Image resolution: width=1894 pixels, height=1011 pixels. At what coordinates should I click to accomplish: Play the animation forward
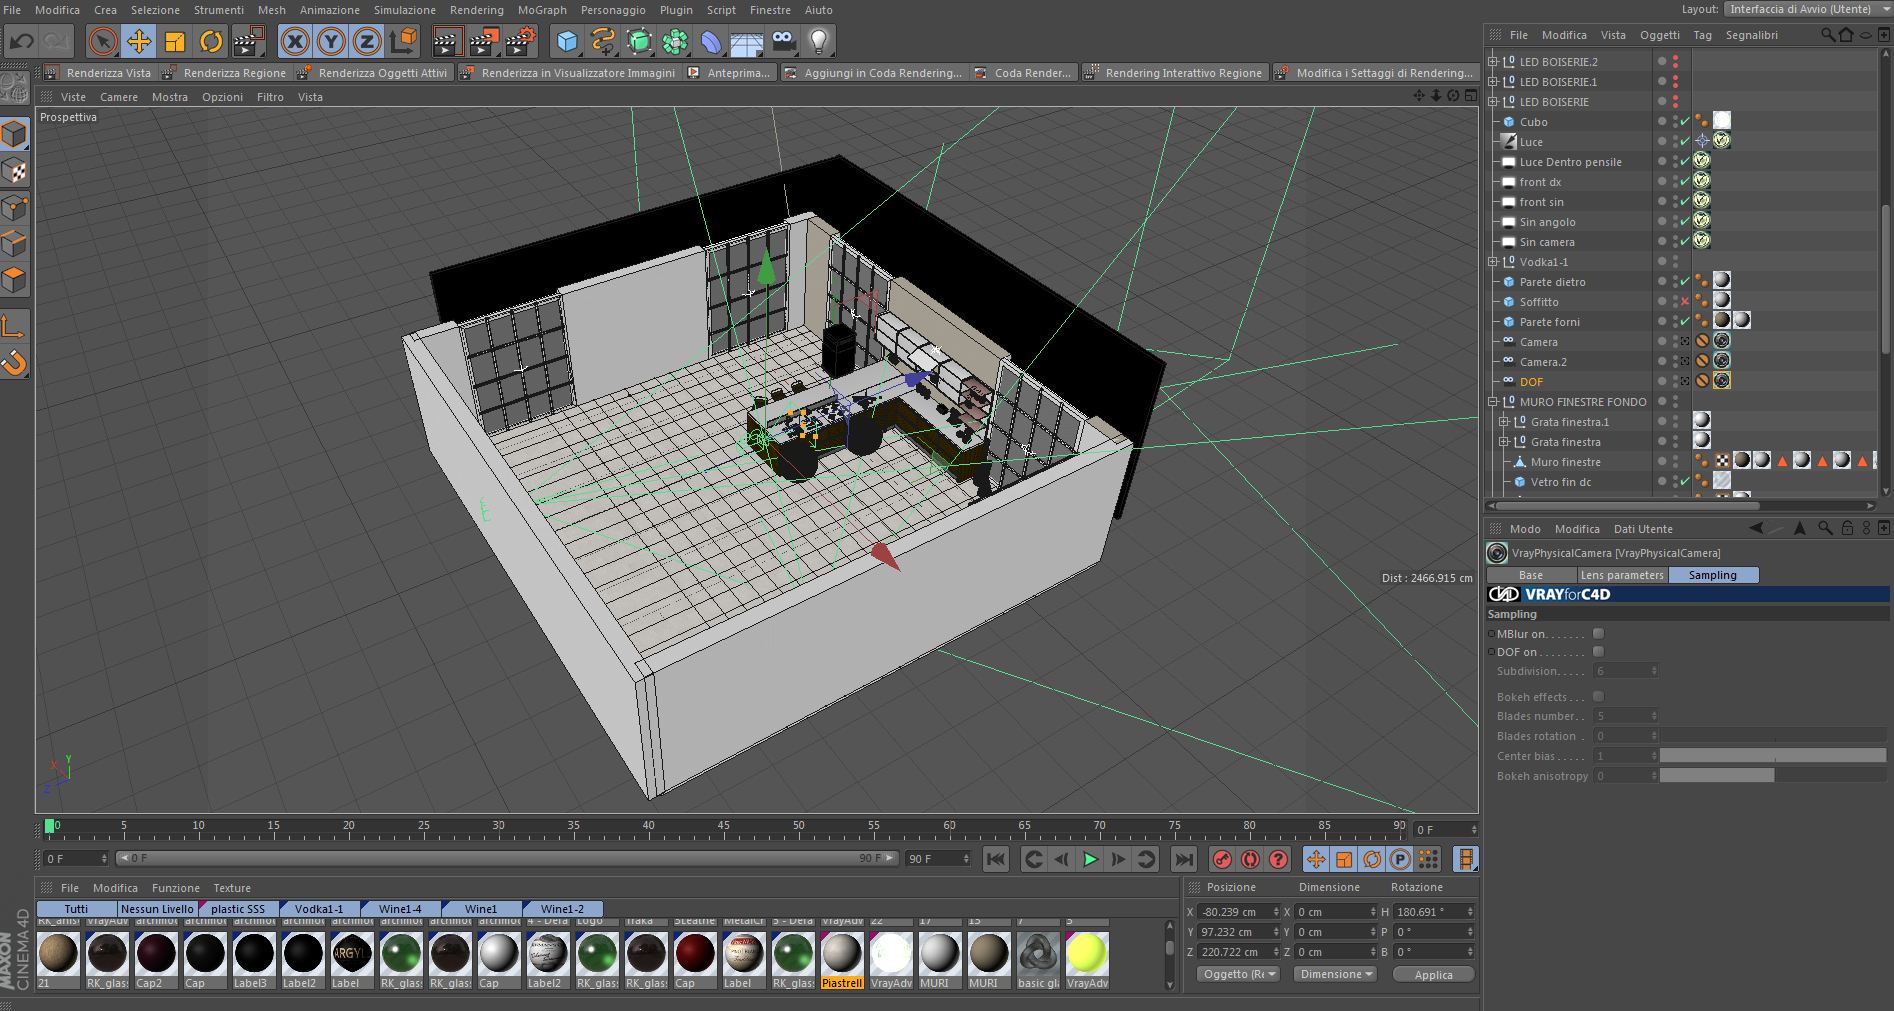(1090, 859)
